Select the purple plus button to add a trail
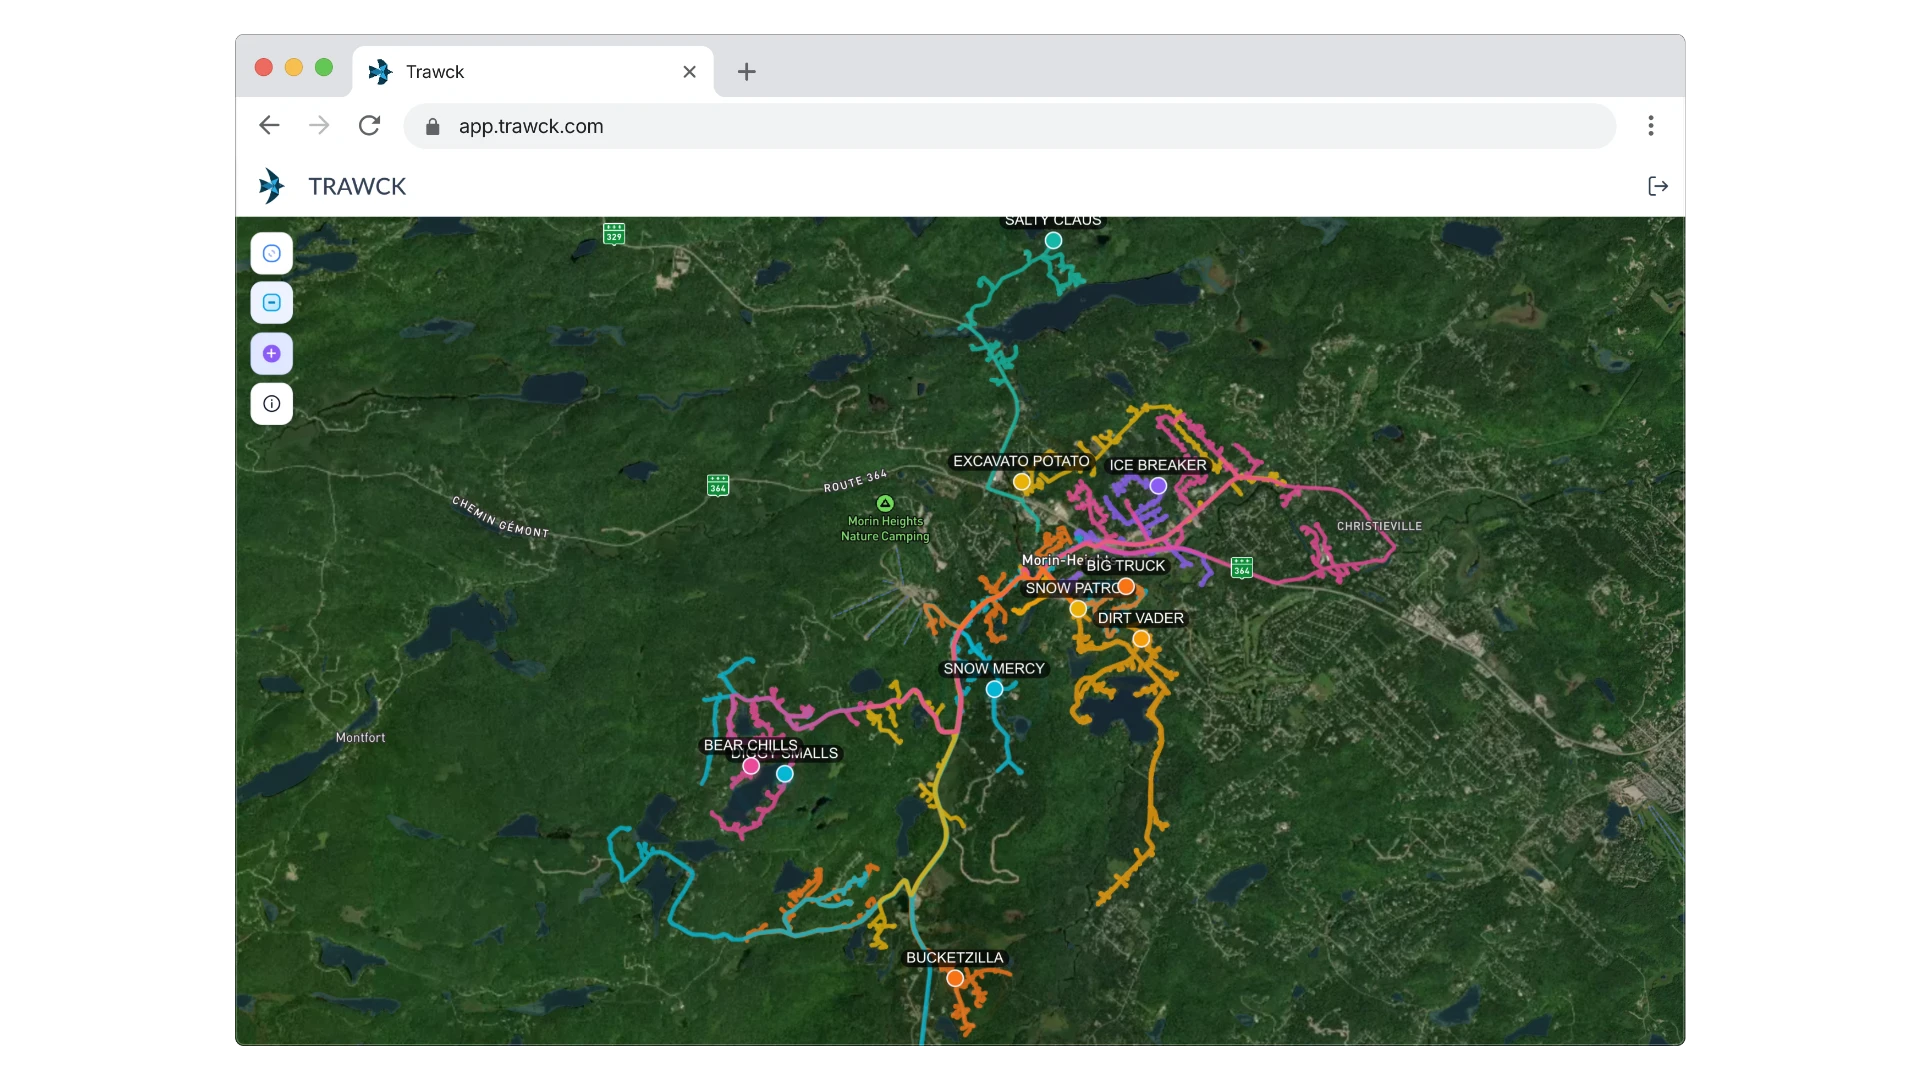Image resolution: width=1920 pixels, height=1080 pixels. coord(271,353)
